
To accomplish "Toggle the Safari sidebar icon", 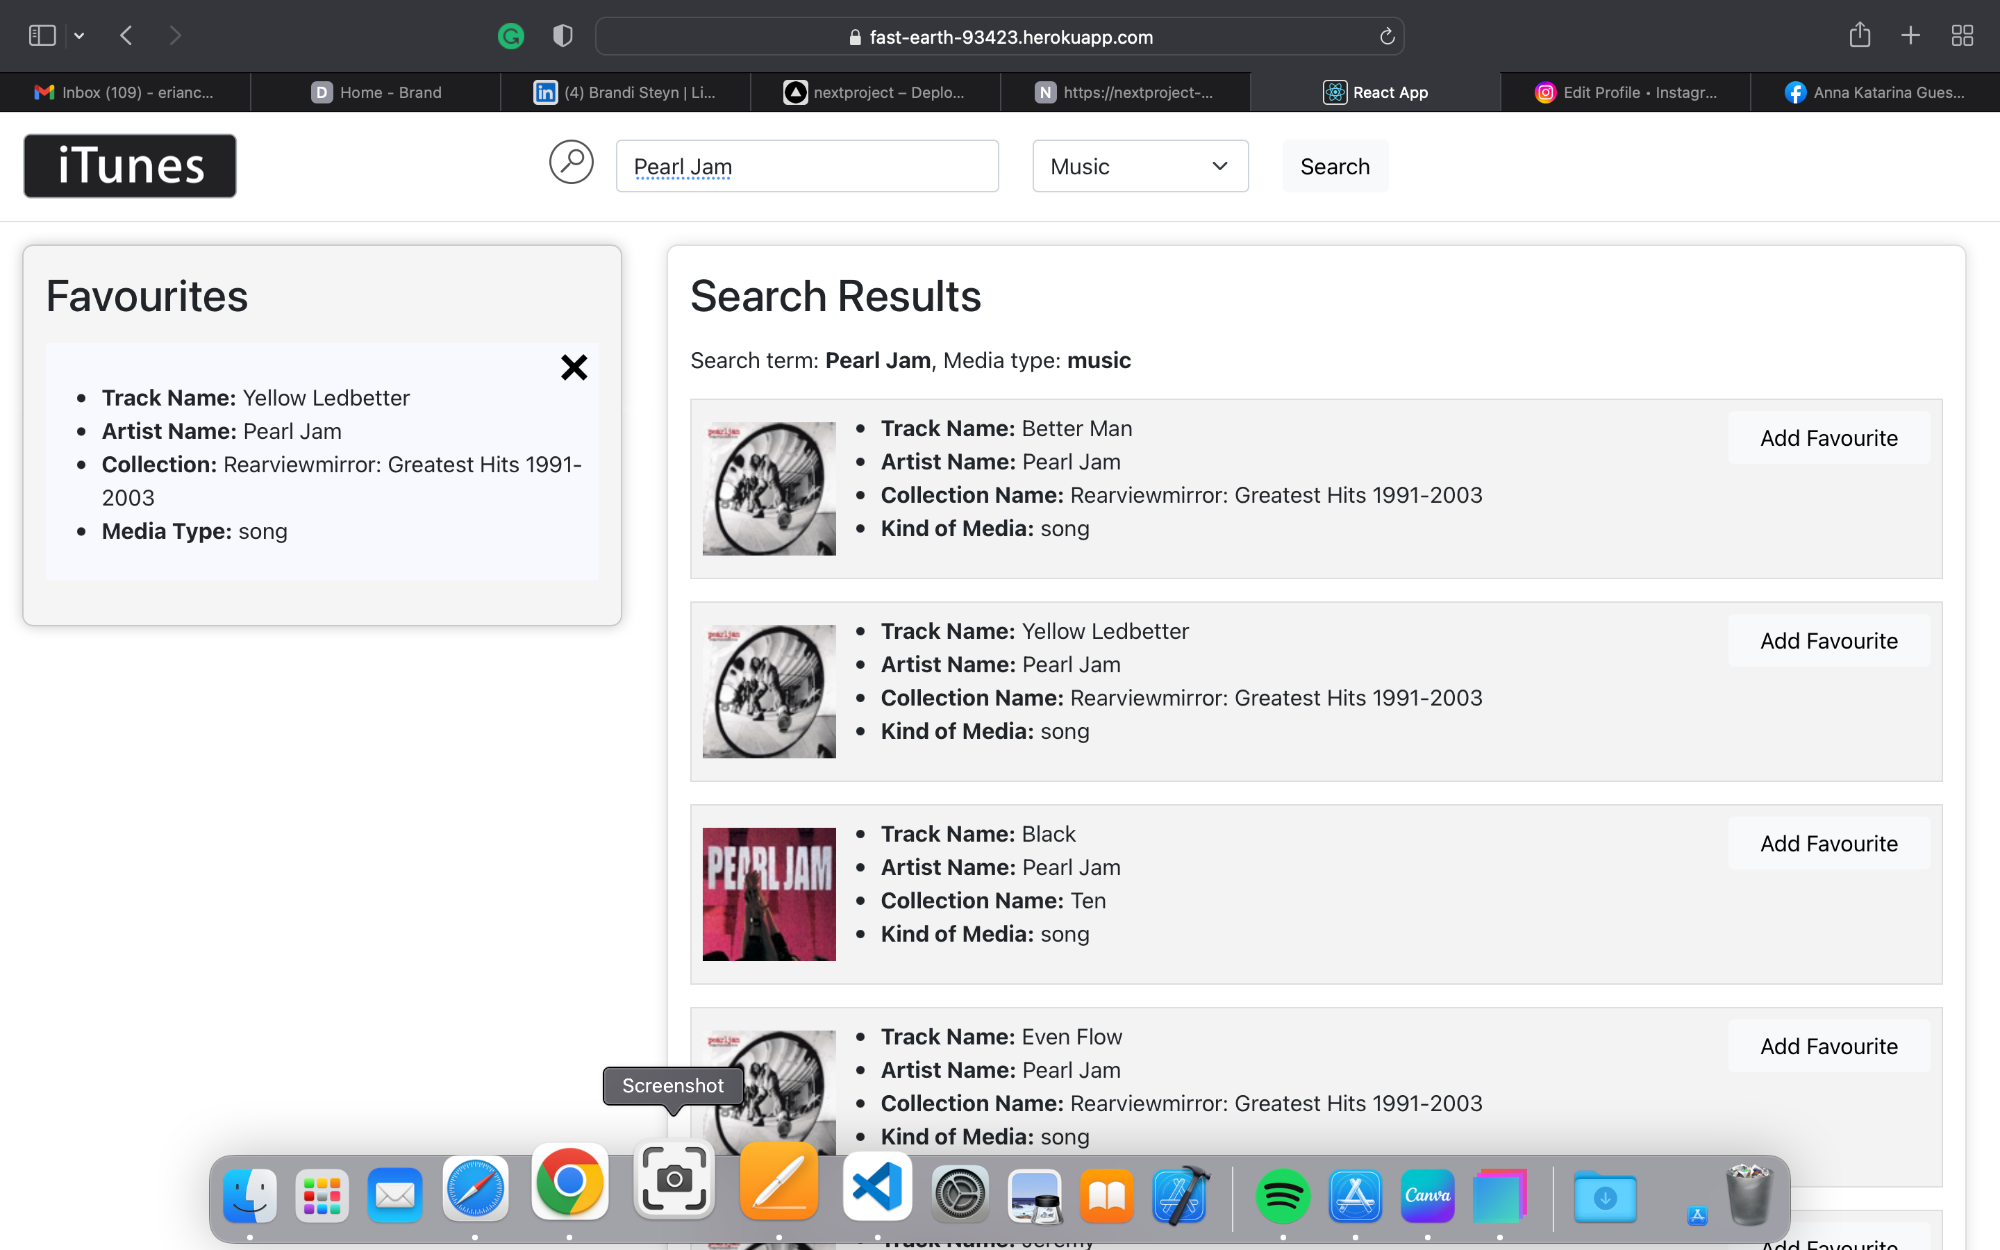I will [42, 36].
